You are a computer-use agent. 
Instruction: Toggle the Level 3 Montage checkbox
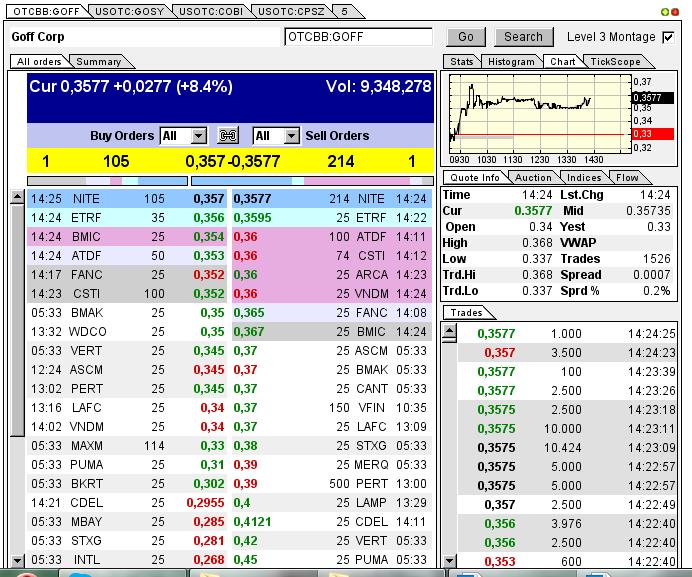pos(668,38)
